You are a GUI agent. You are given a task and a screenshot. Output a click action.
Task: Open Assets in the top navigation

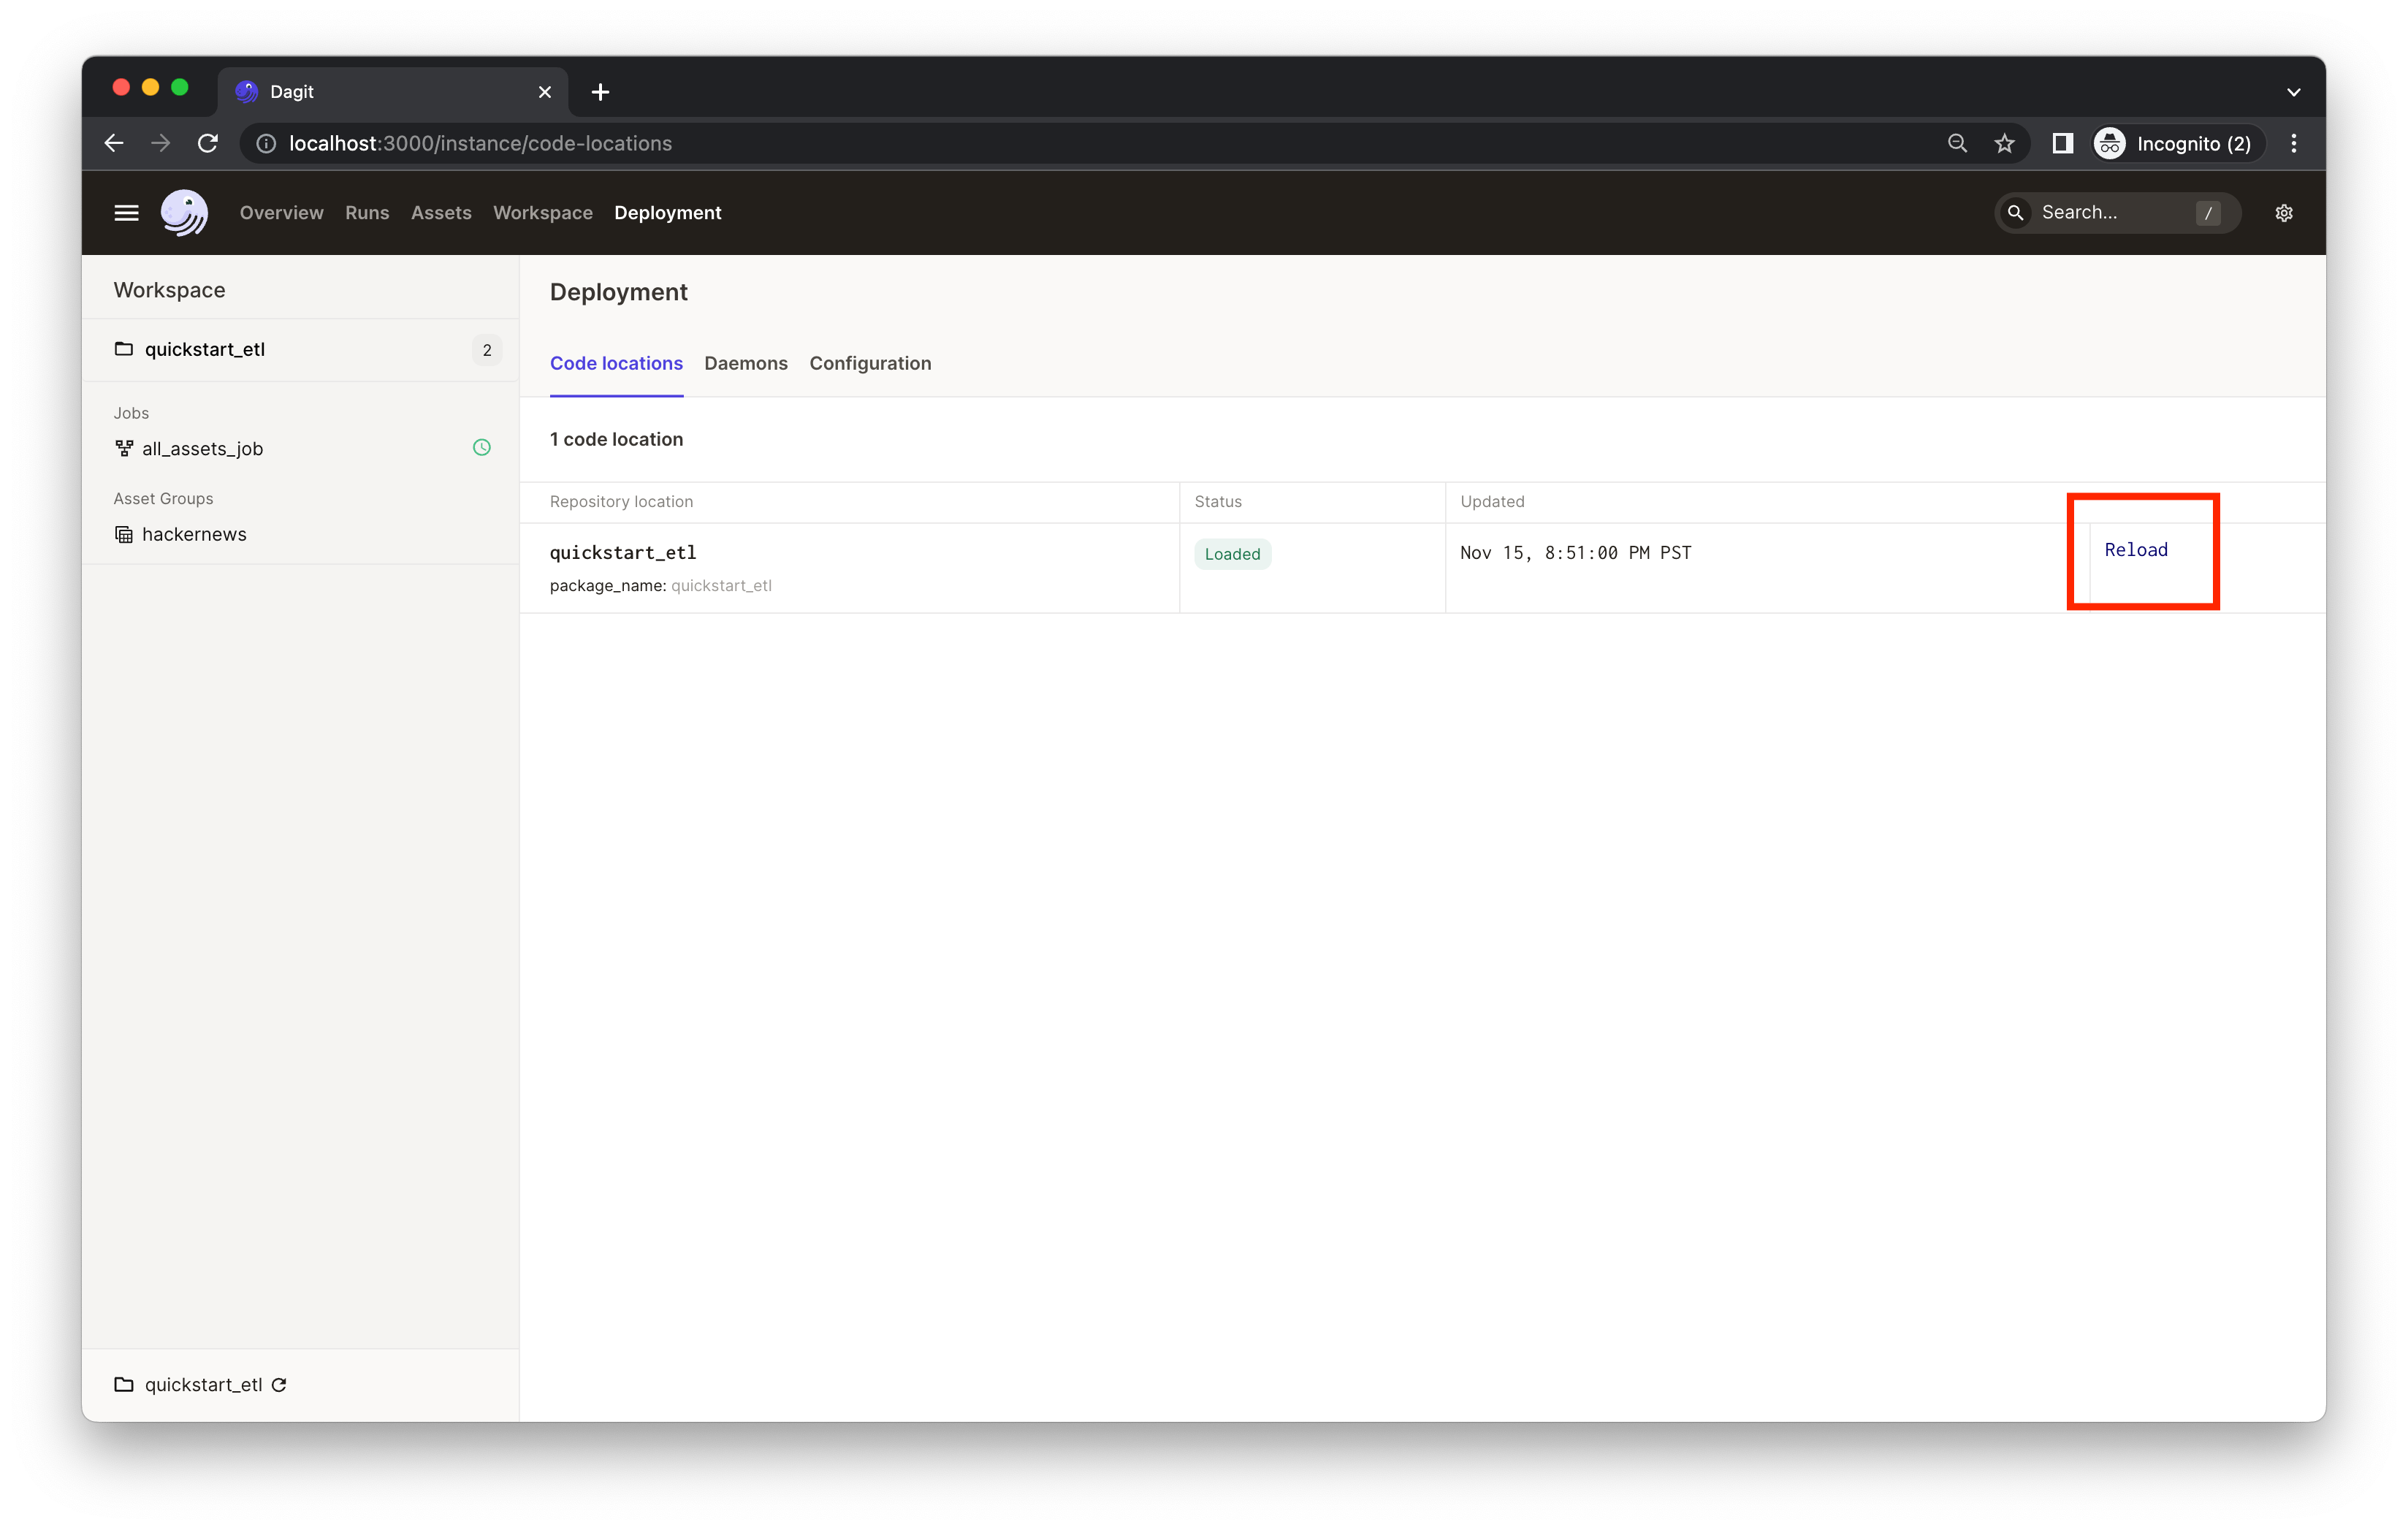(441, 213)
